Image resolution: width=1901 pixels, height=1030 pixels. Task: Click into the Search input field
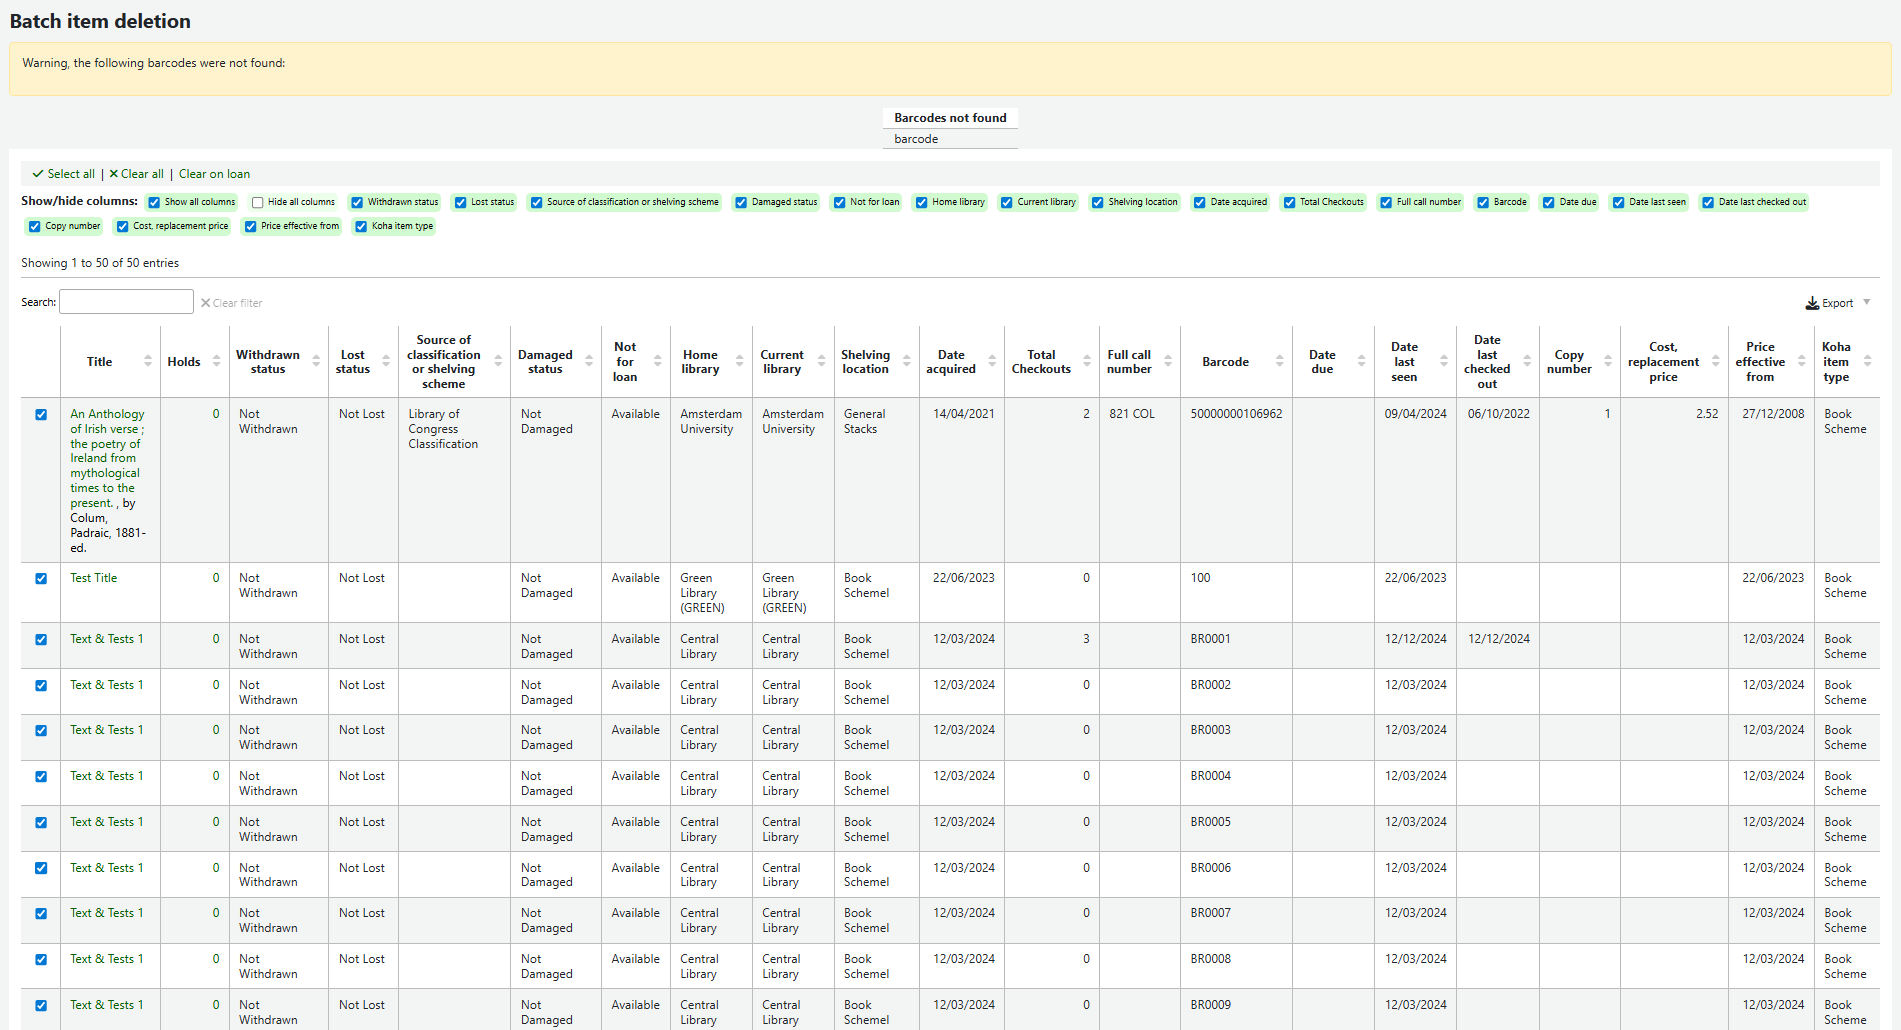coord(126,302)
